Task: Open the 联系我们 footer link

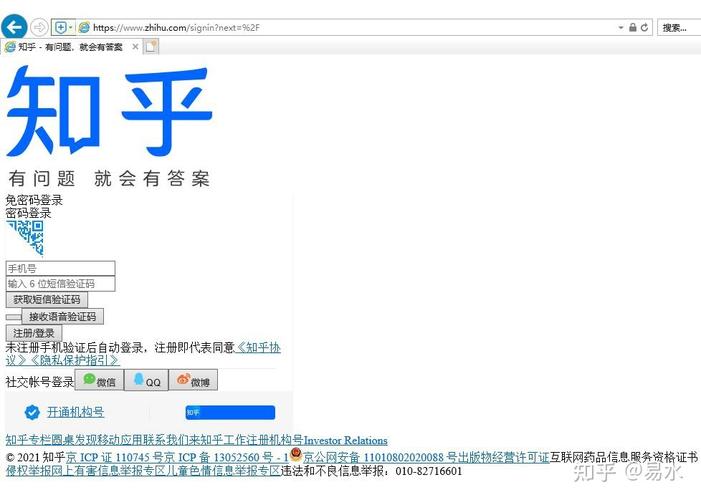Action: pyautogui.click(x=166, y=440)
